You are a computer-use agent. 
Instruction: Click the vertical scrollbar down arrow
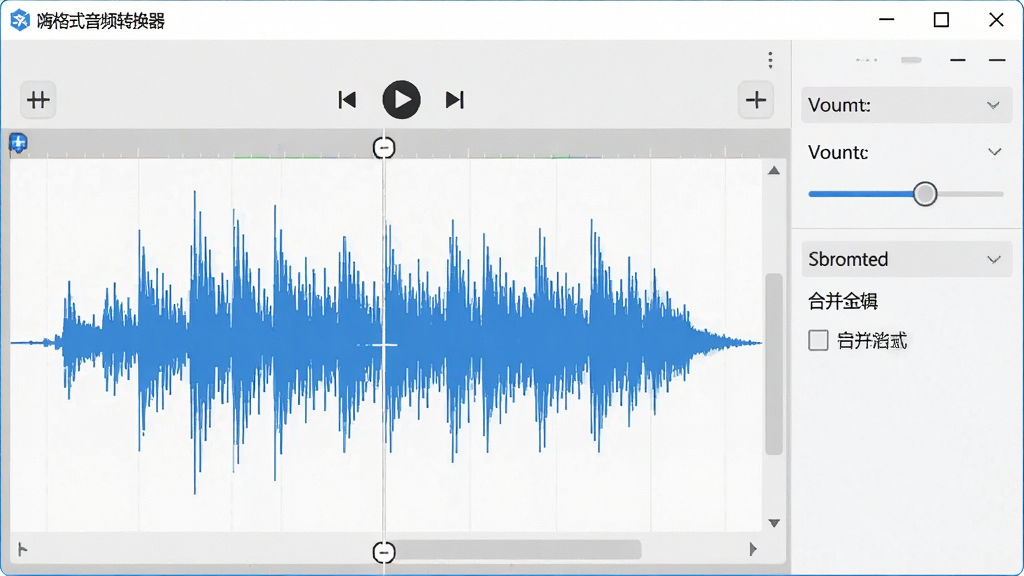pyautogui.click(x=774, y=523)
